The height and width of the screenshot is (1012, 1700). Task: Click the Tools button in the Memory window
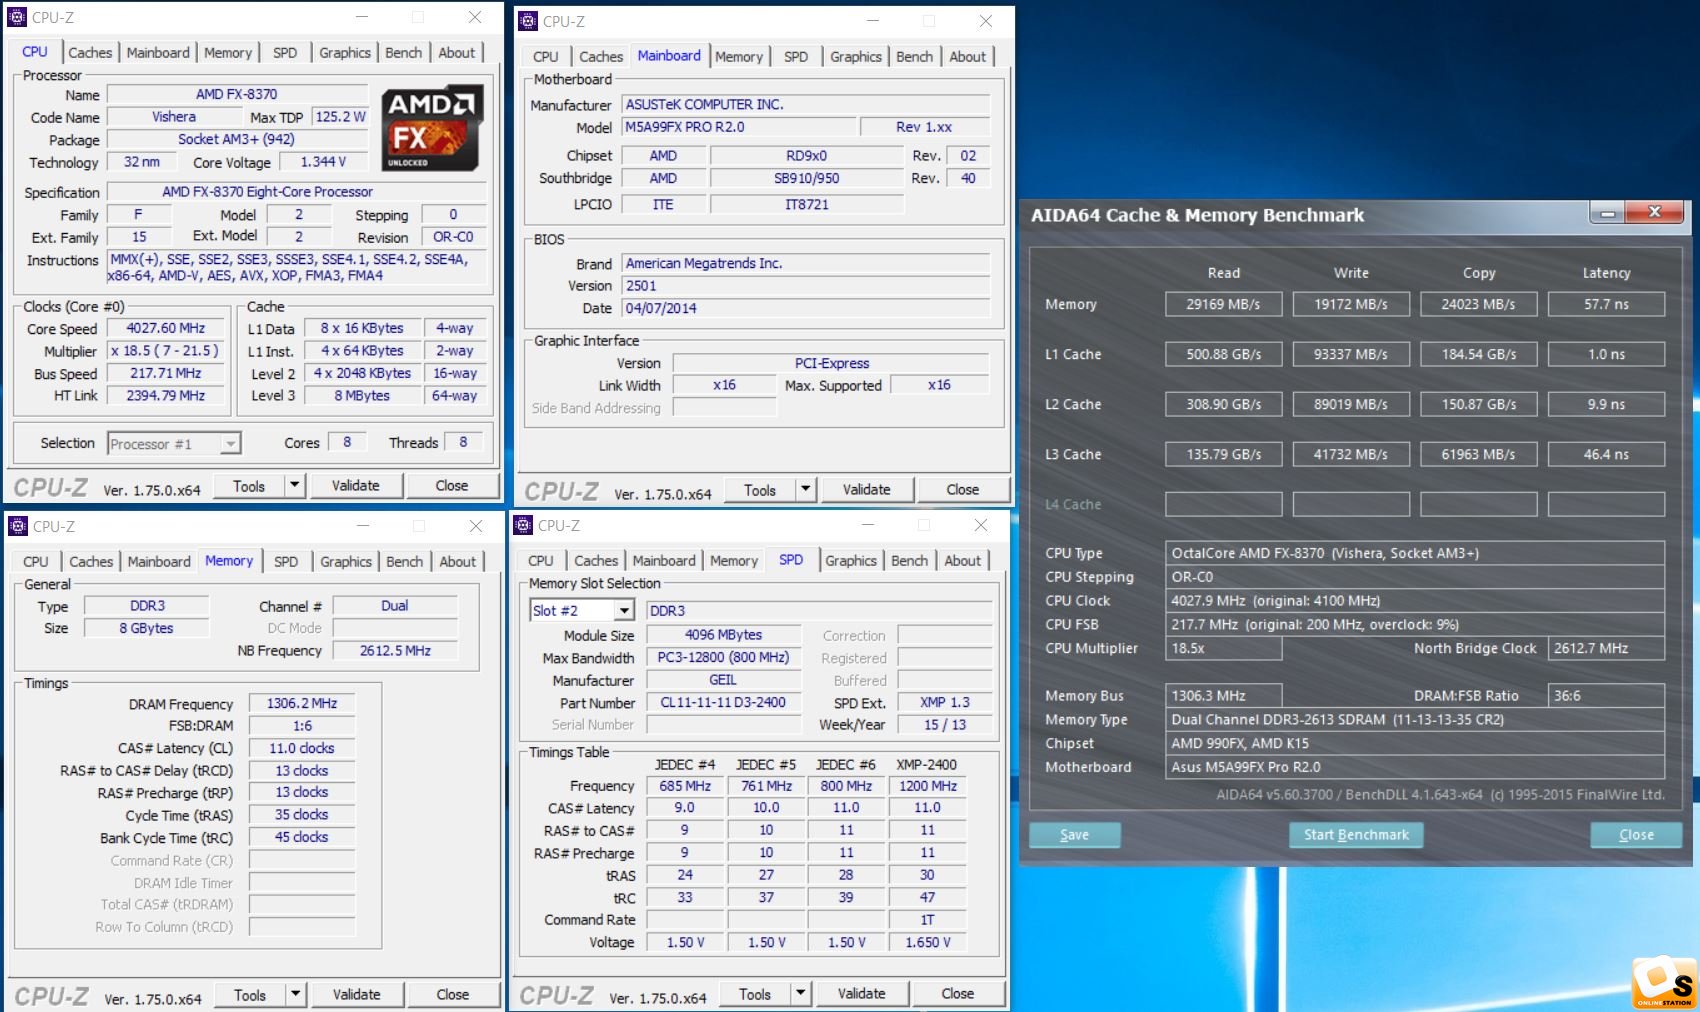250,994
